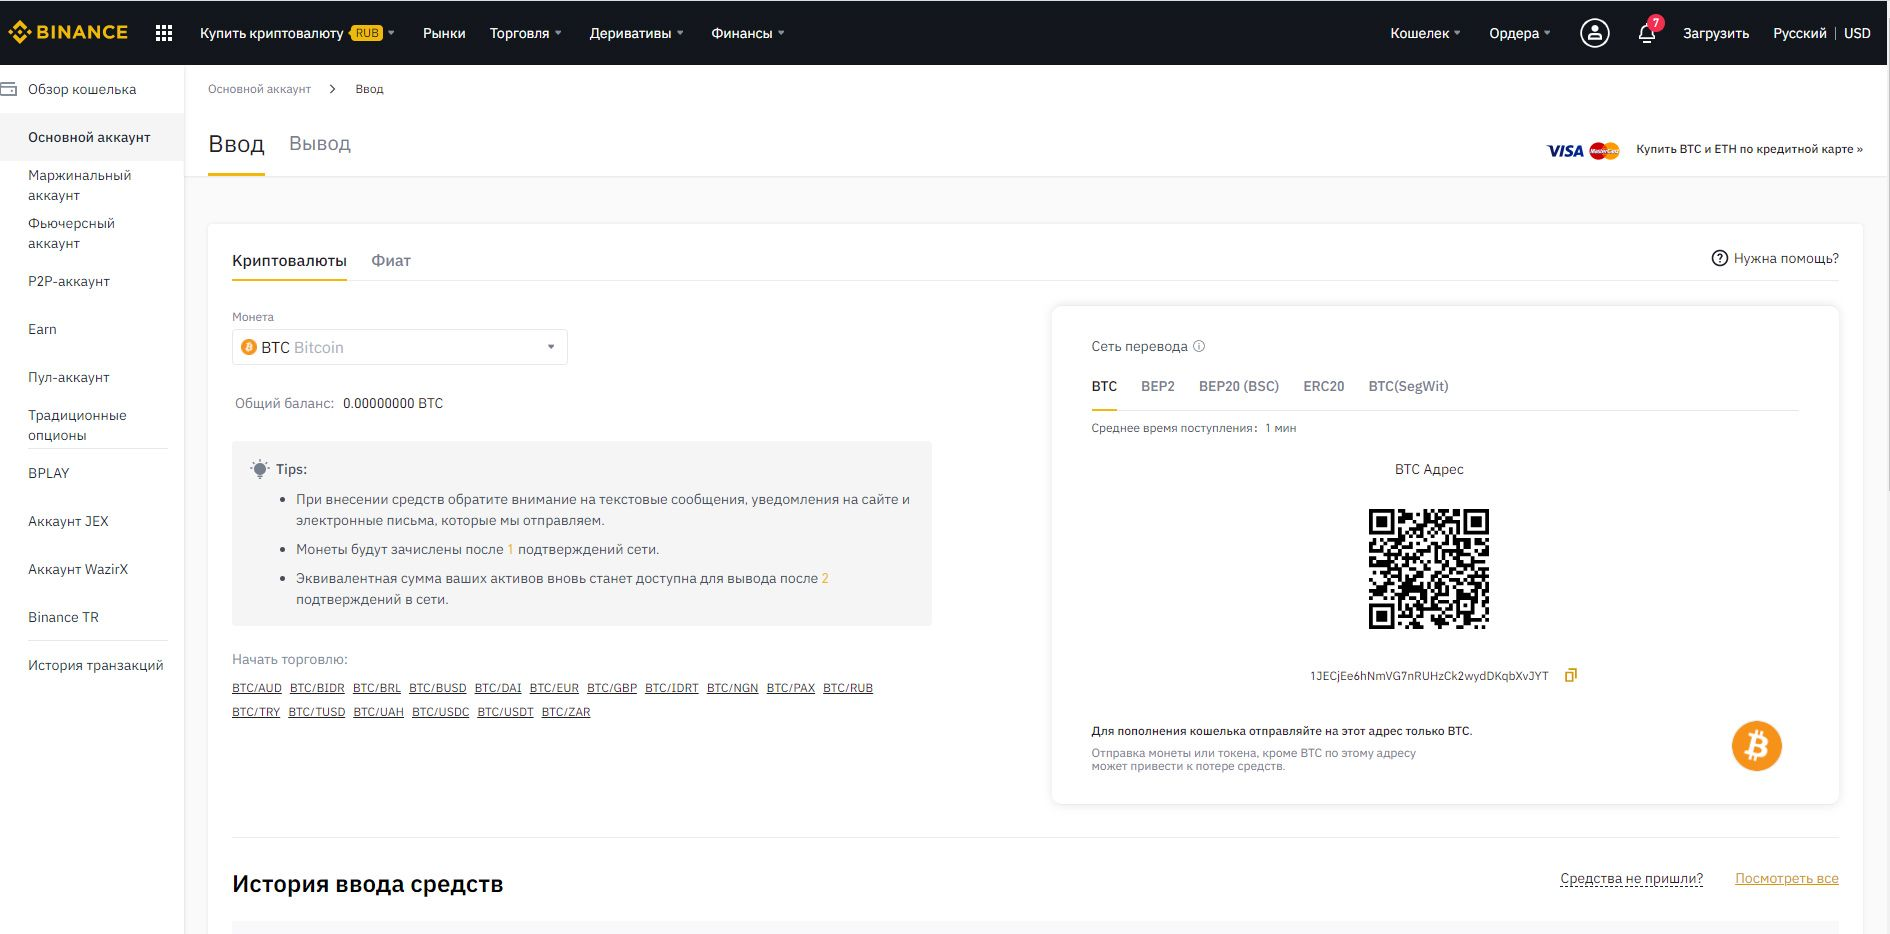
Task: Click the orange Bitcoin coin icon
Action: pyautogui.click(x=1756, y=746)
